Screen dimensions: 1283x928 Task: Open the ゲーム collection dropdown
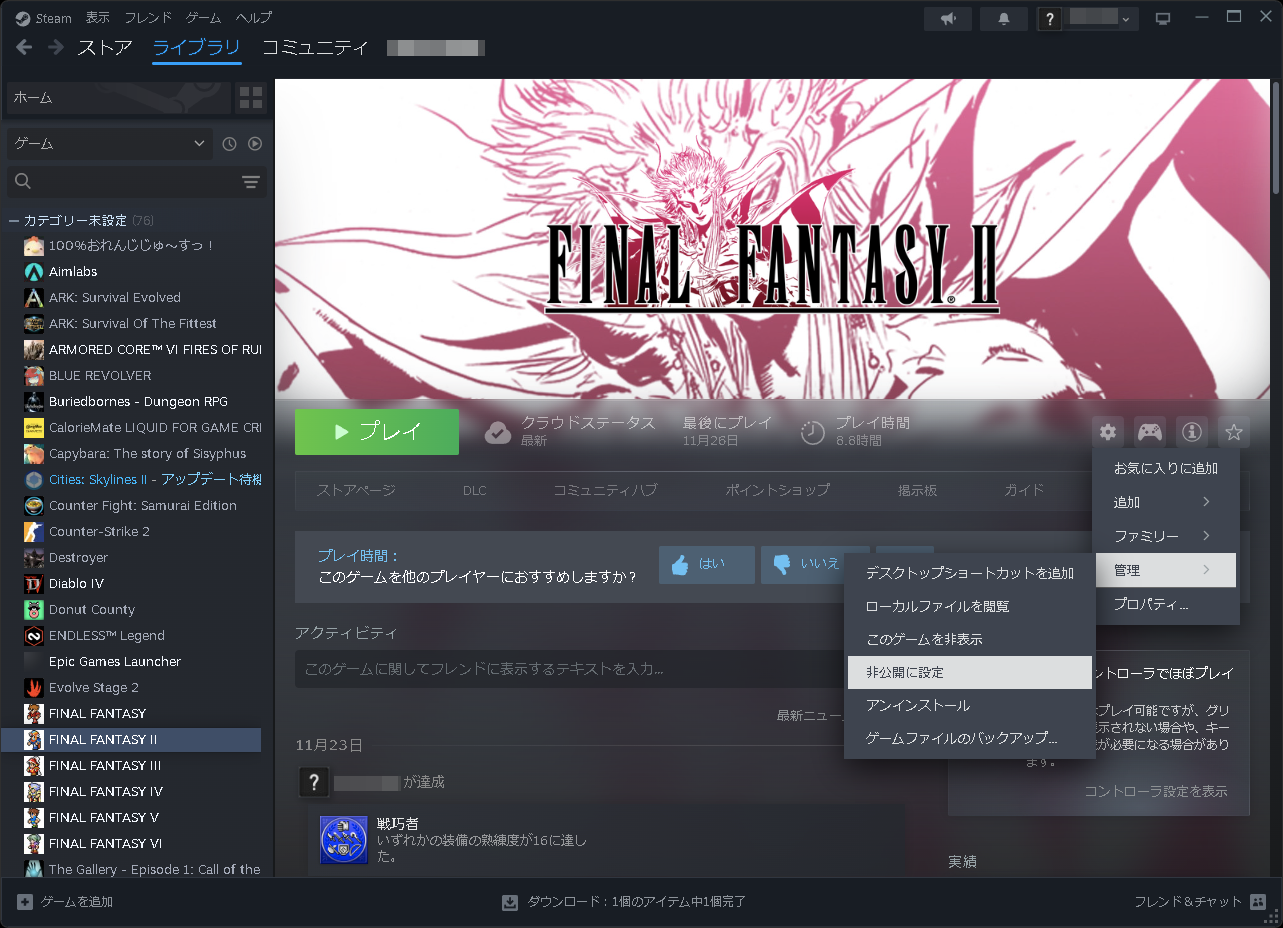[x=108, y=143]
